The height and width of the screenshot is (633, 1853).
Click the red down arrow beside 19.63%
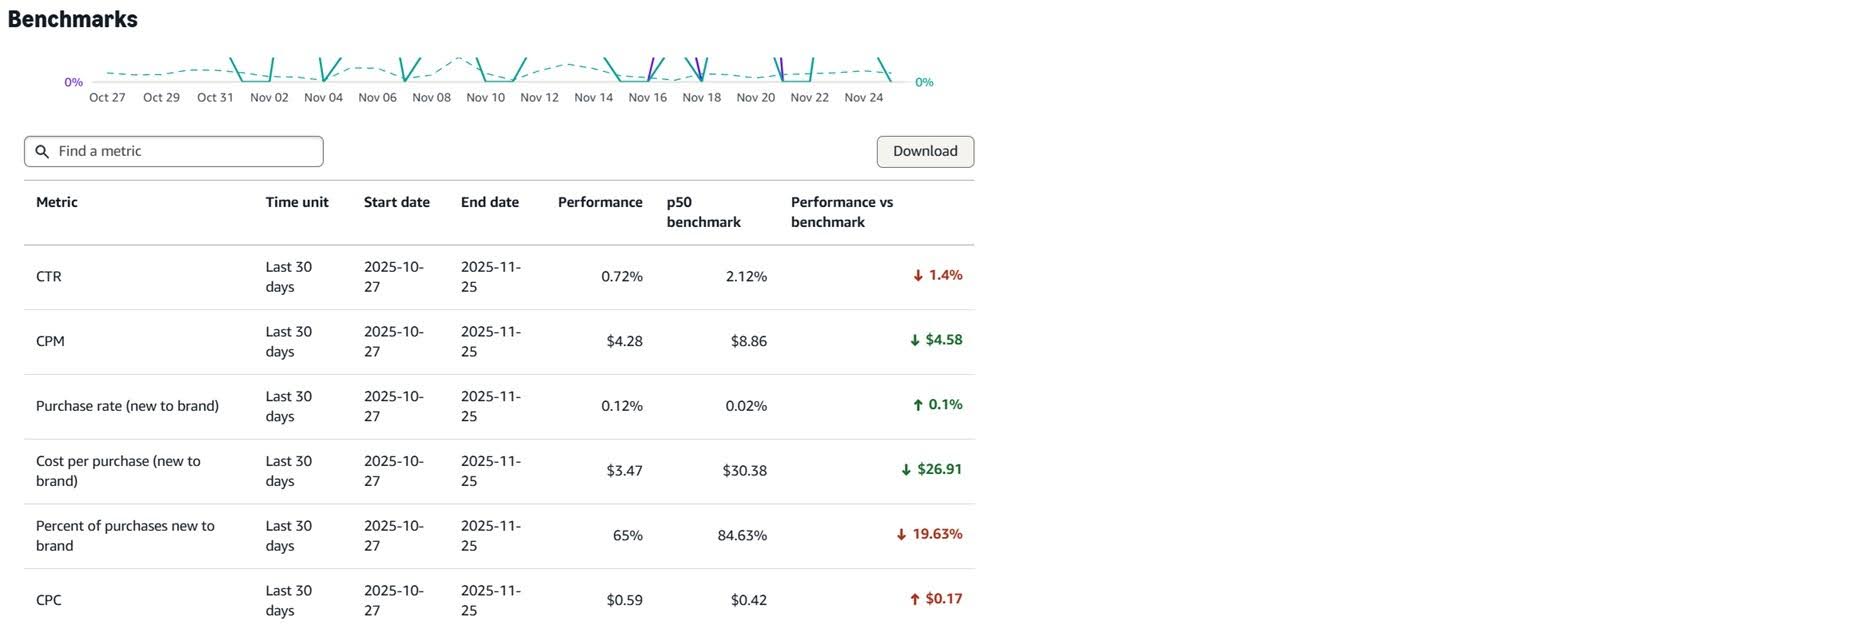(901, 534)
